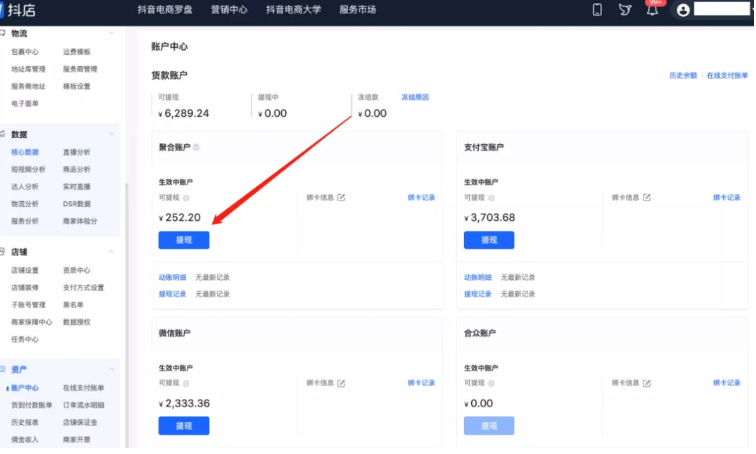Collapse the 店铺 sidebar section

tap(111, 252)
